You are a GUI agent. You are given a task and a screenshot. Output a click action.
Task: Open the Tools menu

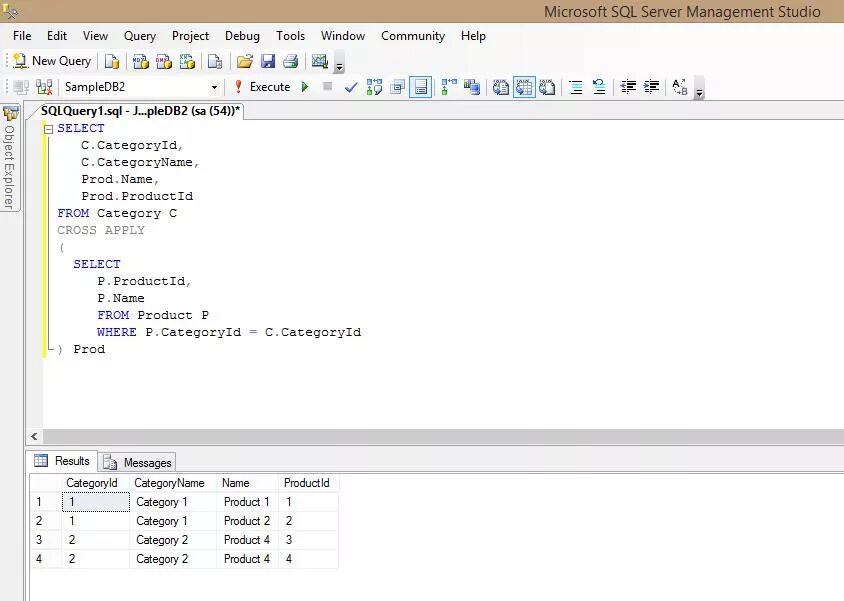[291, 36]
